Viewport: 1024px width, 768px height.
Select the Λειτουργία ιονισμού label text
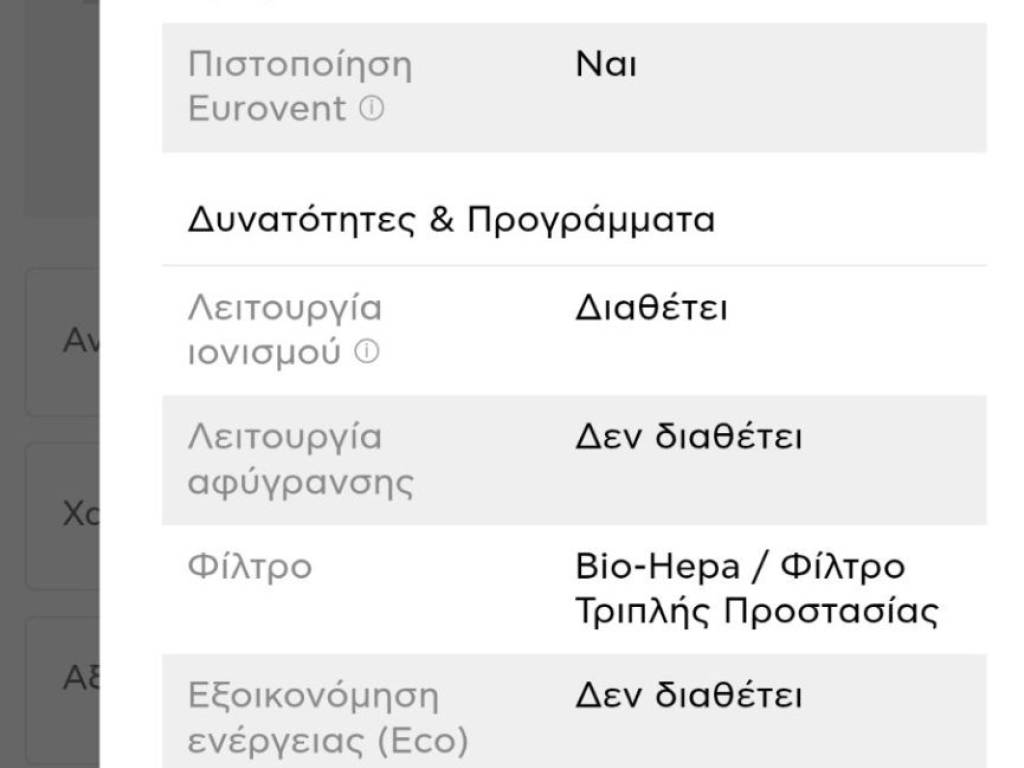coord(284,330)
